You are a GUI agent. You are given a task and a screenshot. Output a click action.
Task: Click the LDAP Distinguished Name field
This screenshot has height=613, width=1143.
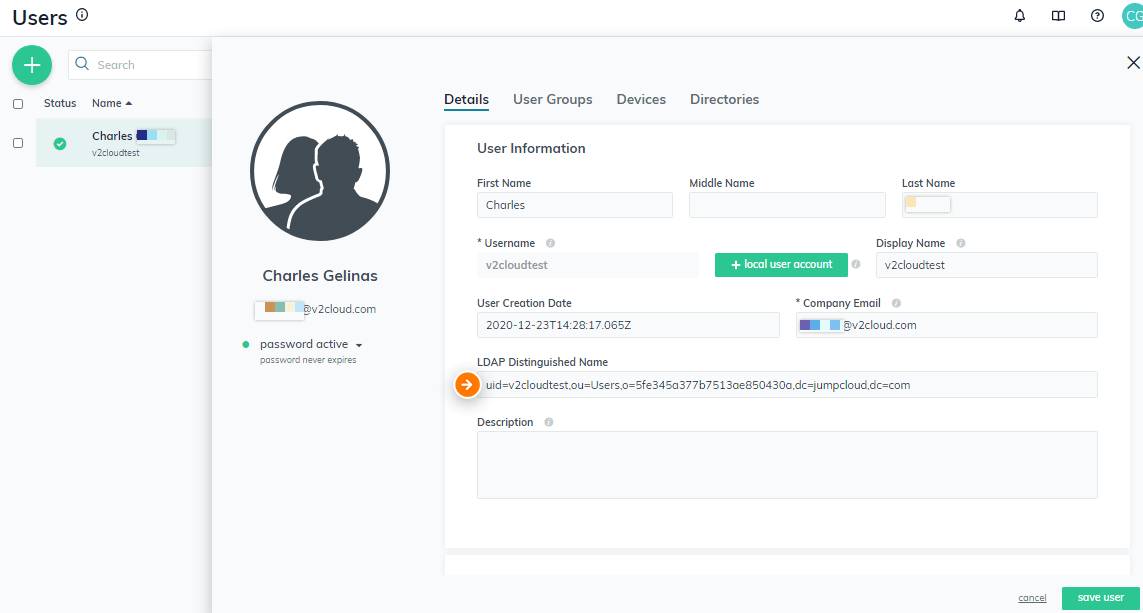click(787, 385)
